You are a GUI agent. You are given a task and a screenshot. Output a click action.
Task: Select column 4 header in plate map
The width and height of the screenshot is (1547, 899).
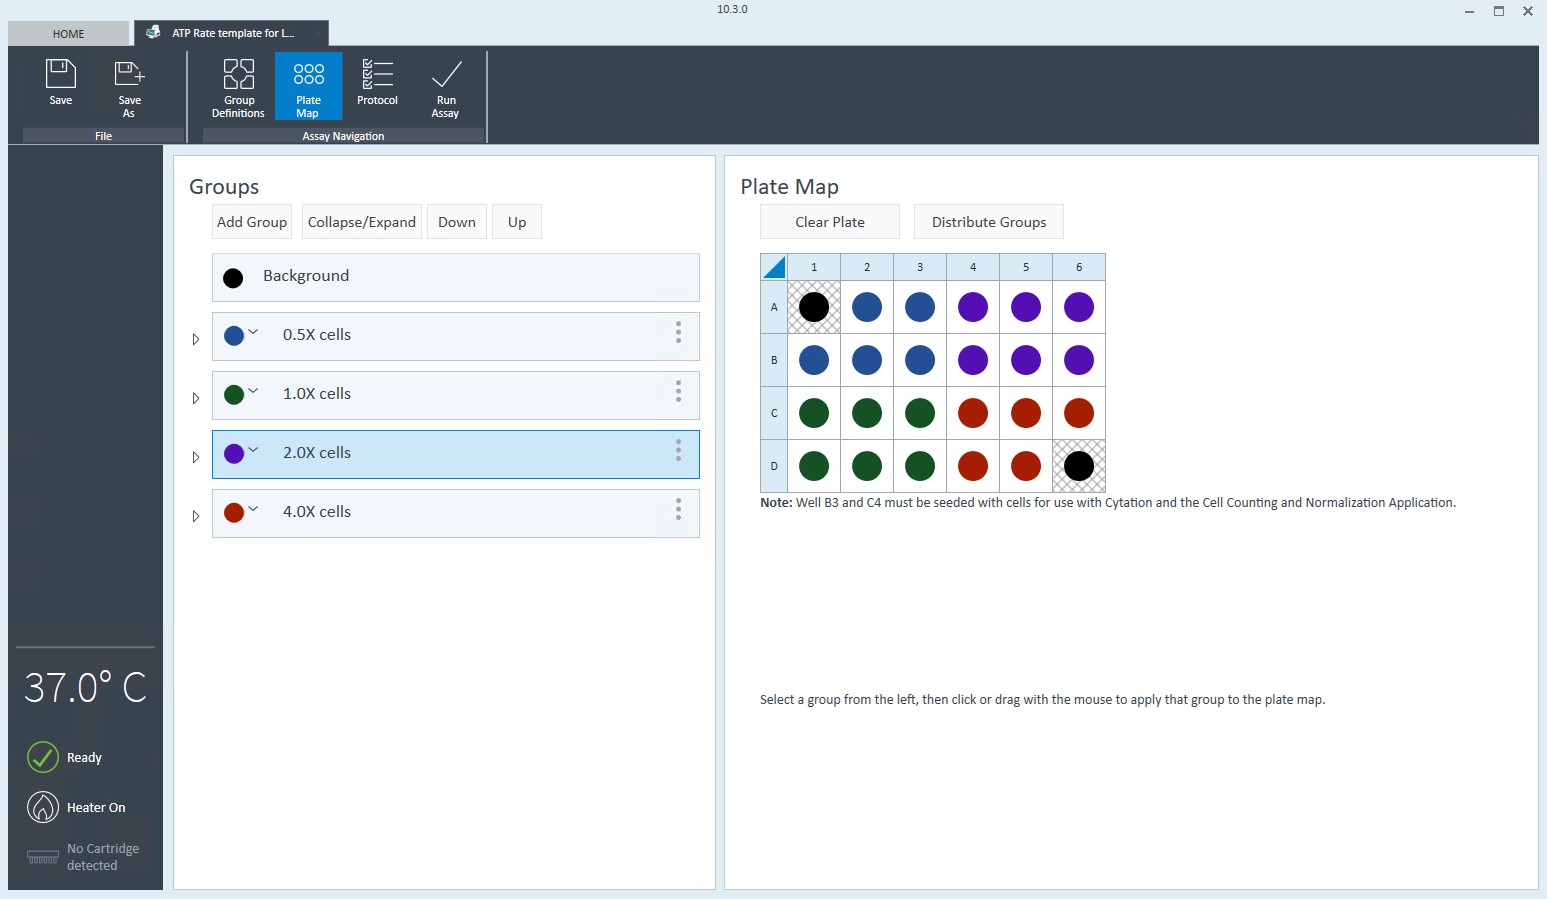click(973, 267)
